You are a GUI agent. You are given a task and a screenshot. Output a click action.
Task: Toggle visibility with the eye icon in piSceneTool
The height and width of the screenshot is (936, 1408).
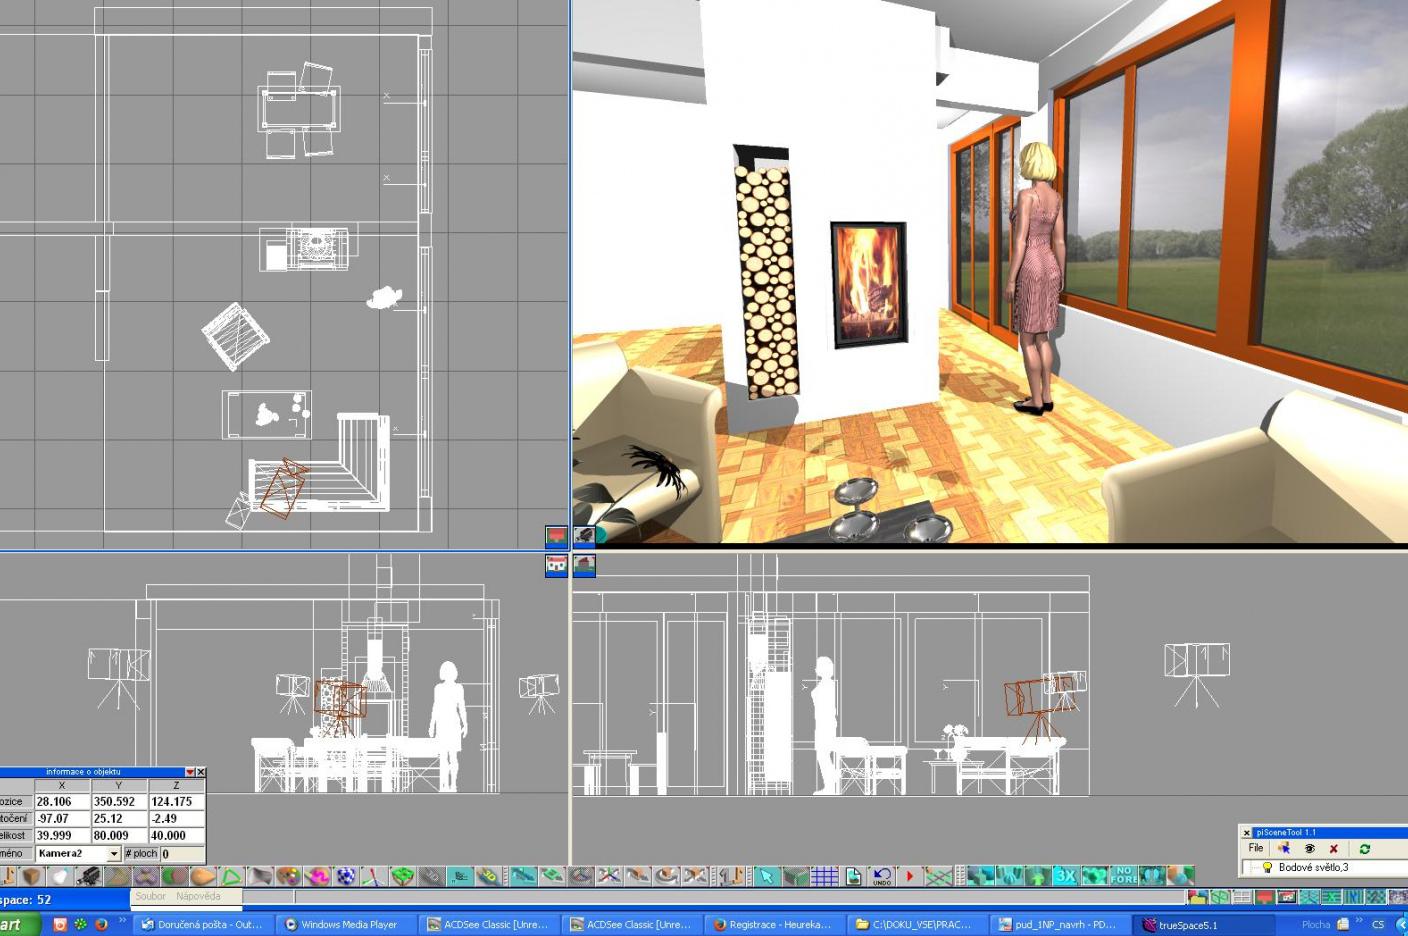(x=1310, y=848)
